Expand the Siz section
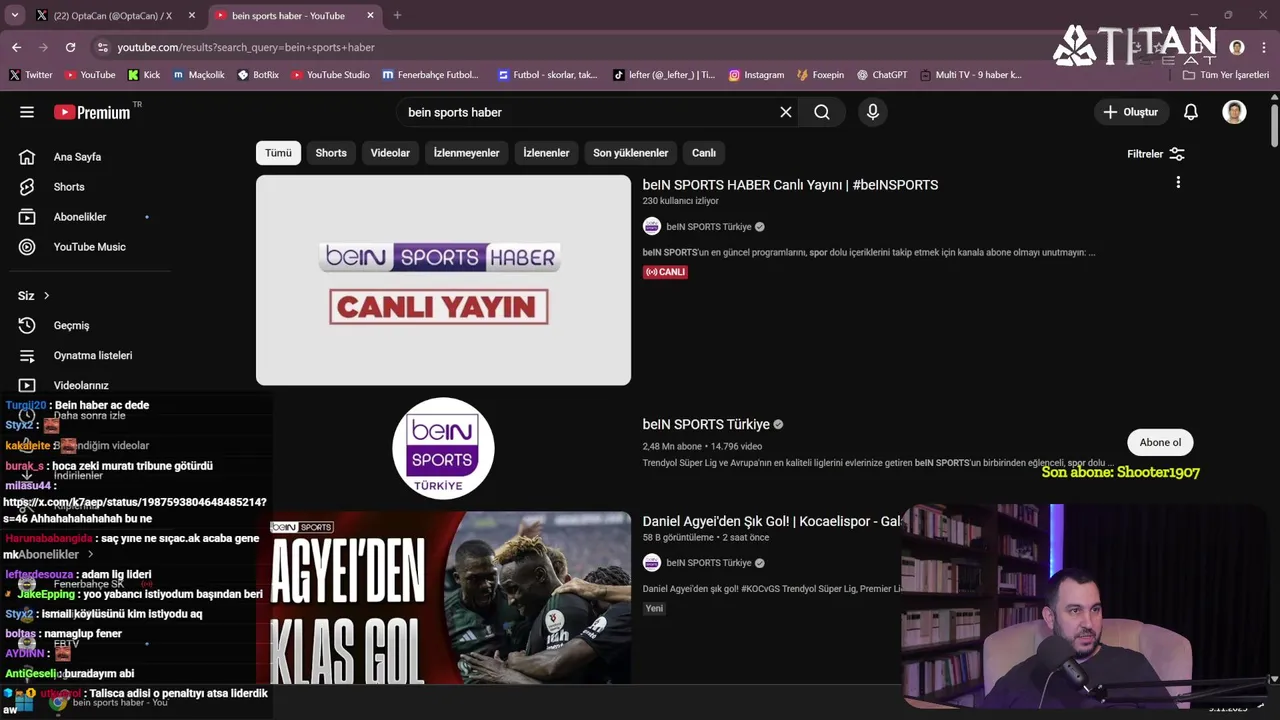 click(34, 295)
